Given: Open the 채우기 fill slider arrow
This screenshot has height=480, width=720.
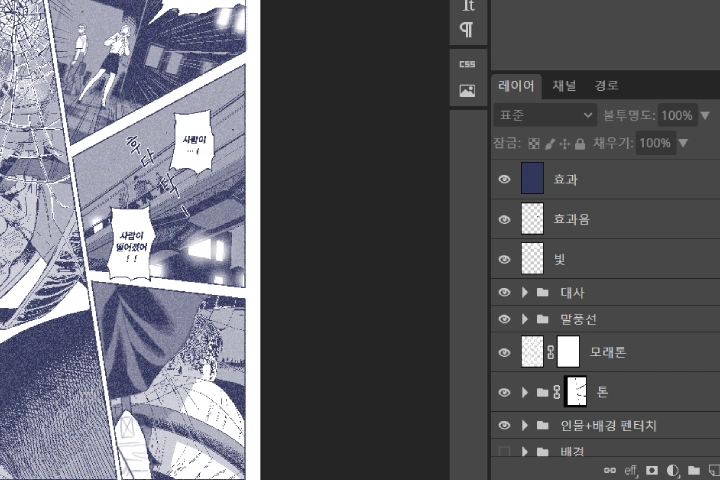Looking at the screenshot, I should pyautogui.click(x=683, y=143).
